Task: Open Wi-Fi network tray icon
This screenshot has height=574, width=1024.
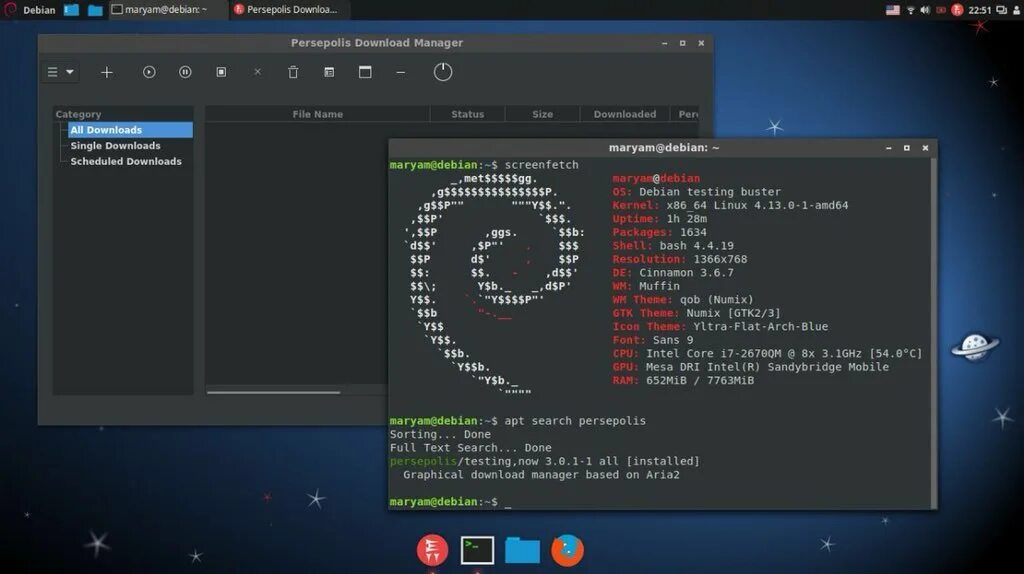Action: tap(910, 10)
